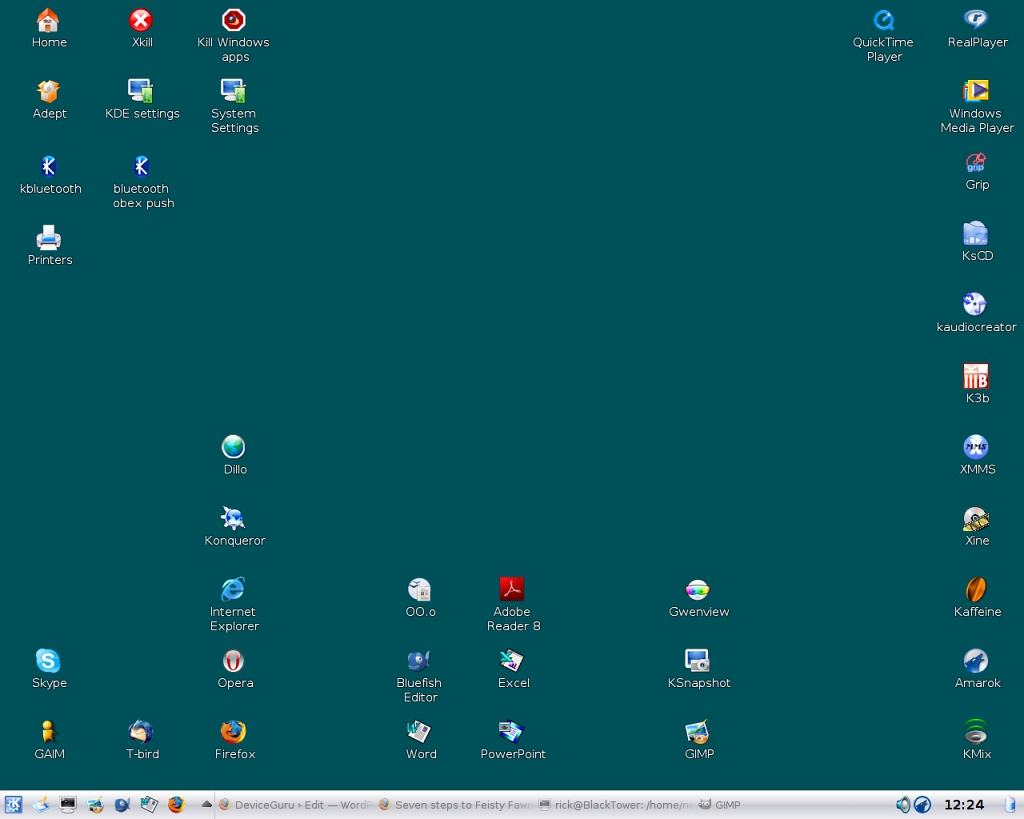Open the Home desktop icon
1024x819 pixels.
coord(48,21)
